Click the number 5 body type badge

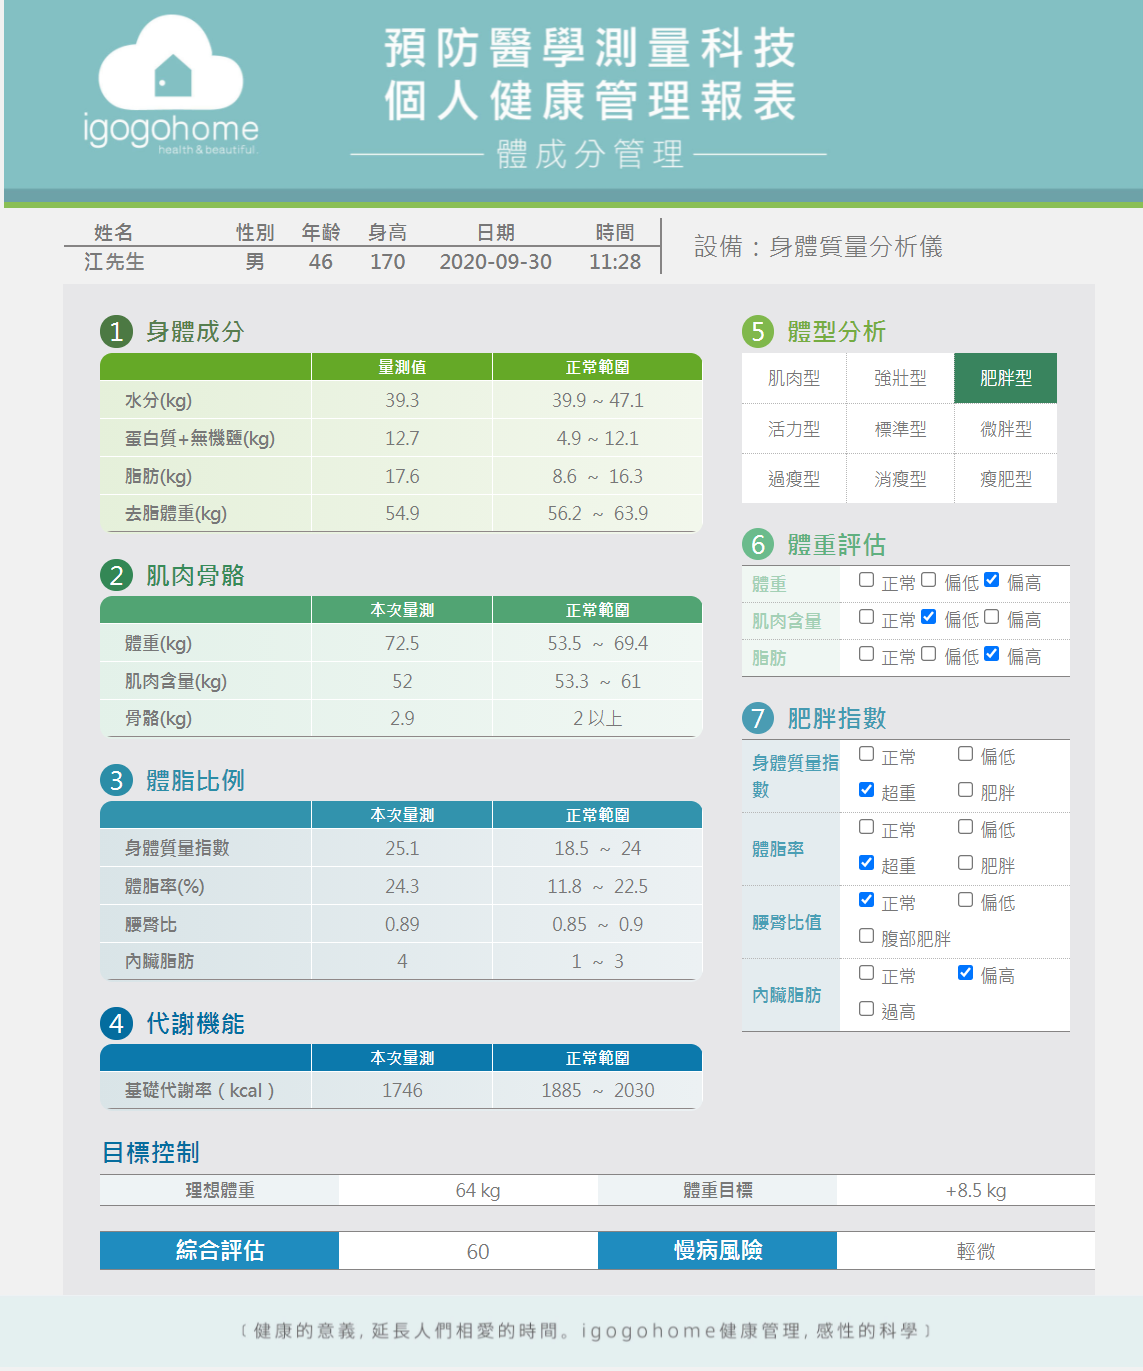tap(758, 332)
